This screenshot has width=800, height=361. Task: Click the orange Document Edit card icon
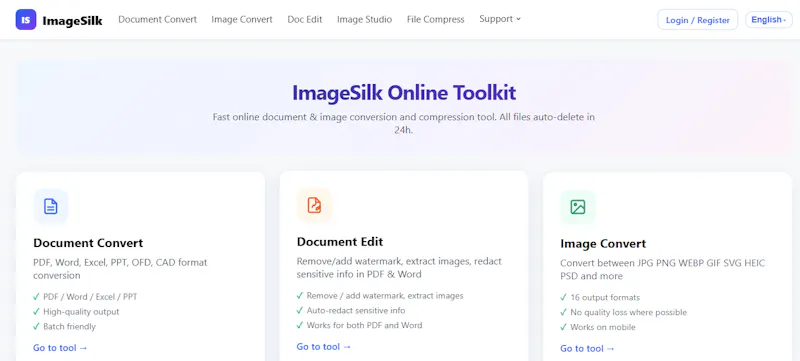tap(314, 205)
